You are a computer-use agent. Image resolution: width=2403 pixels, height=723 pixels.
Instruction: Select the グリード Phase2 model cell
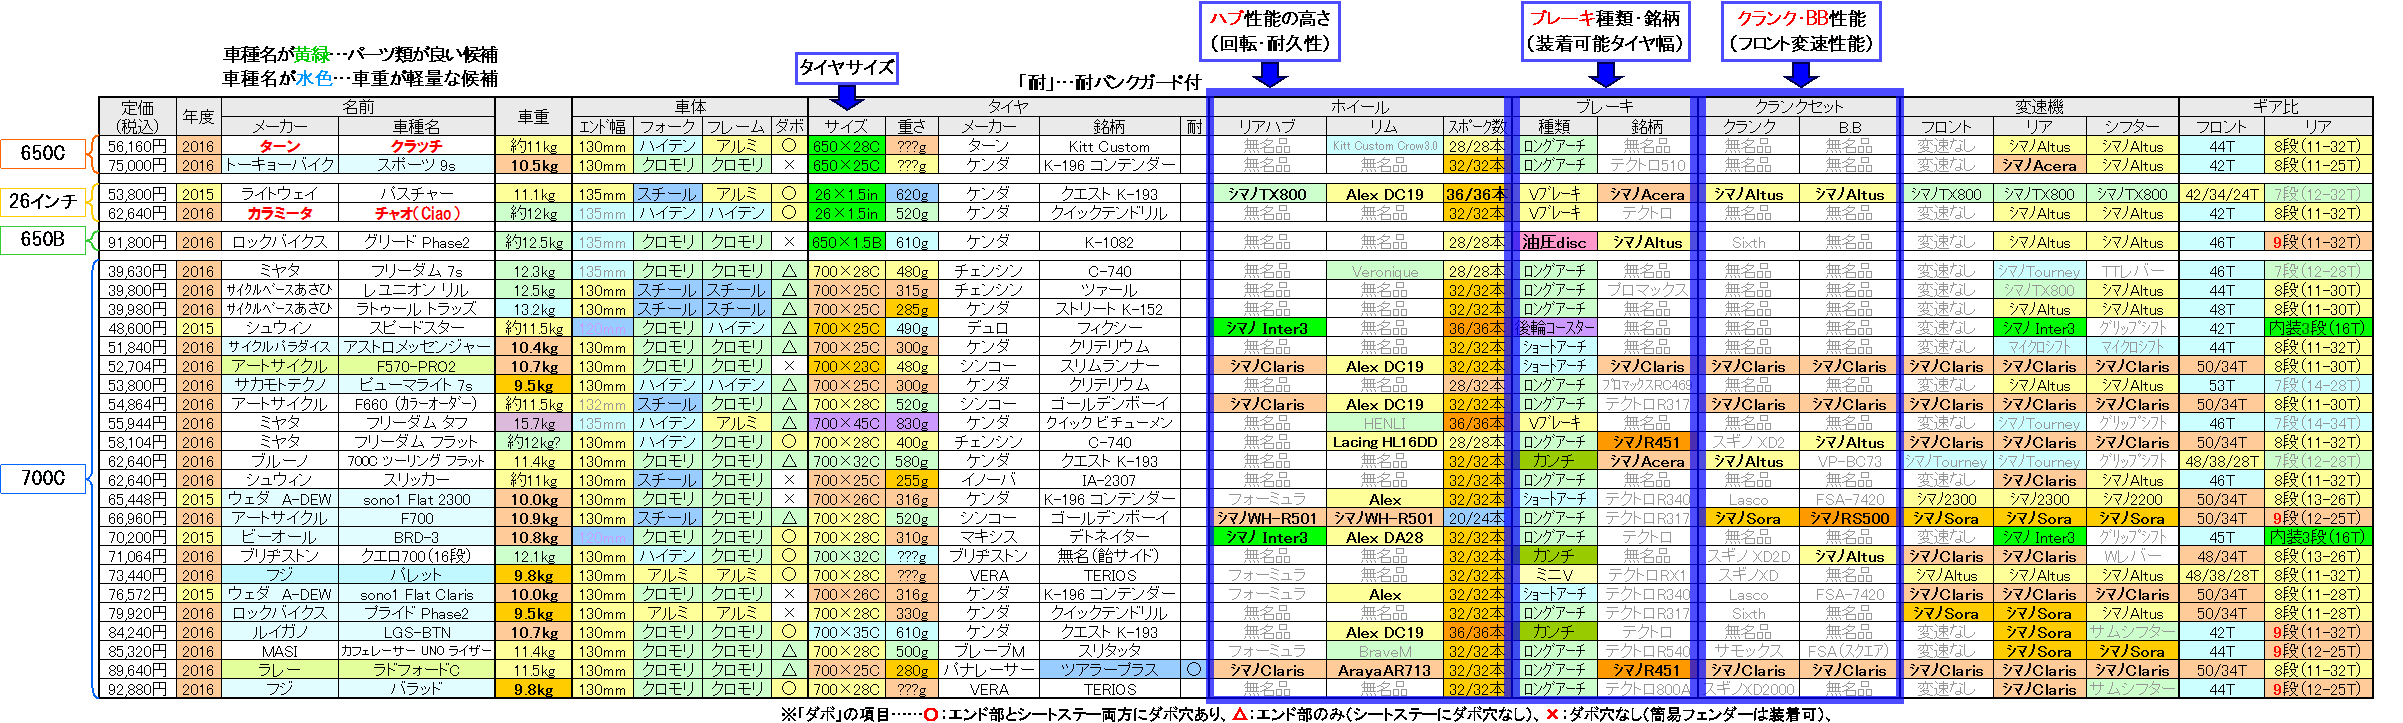coord(416,242)
